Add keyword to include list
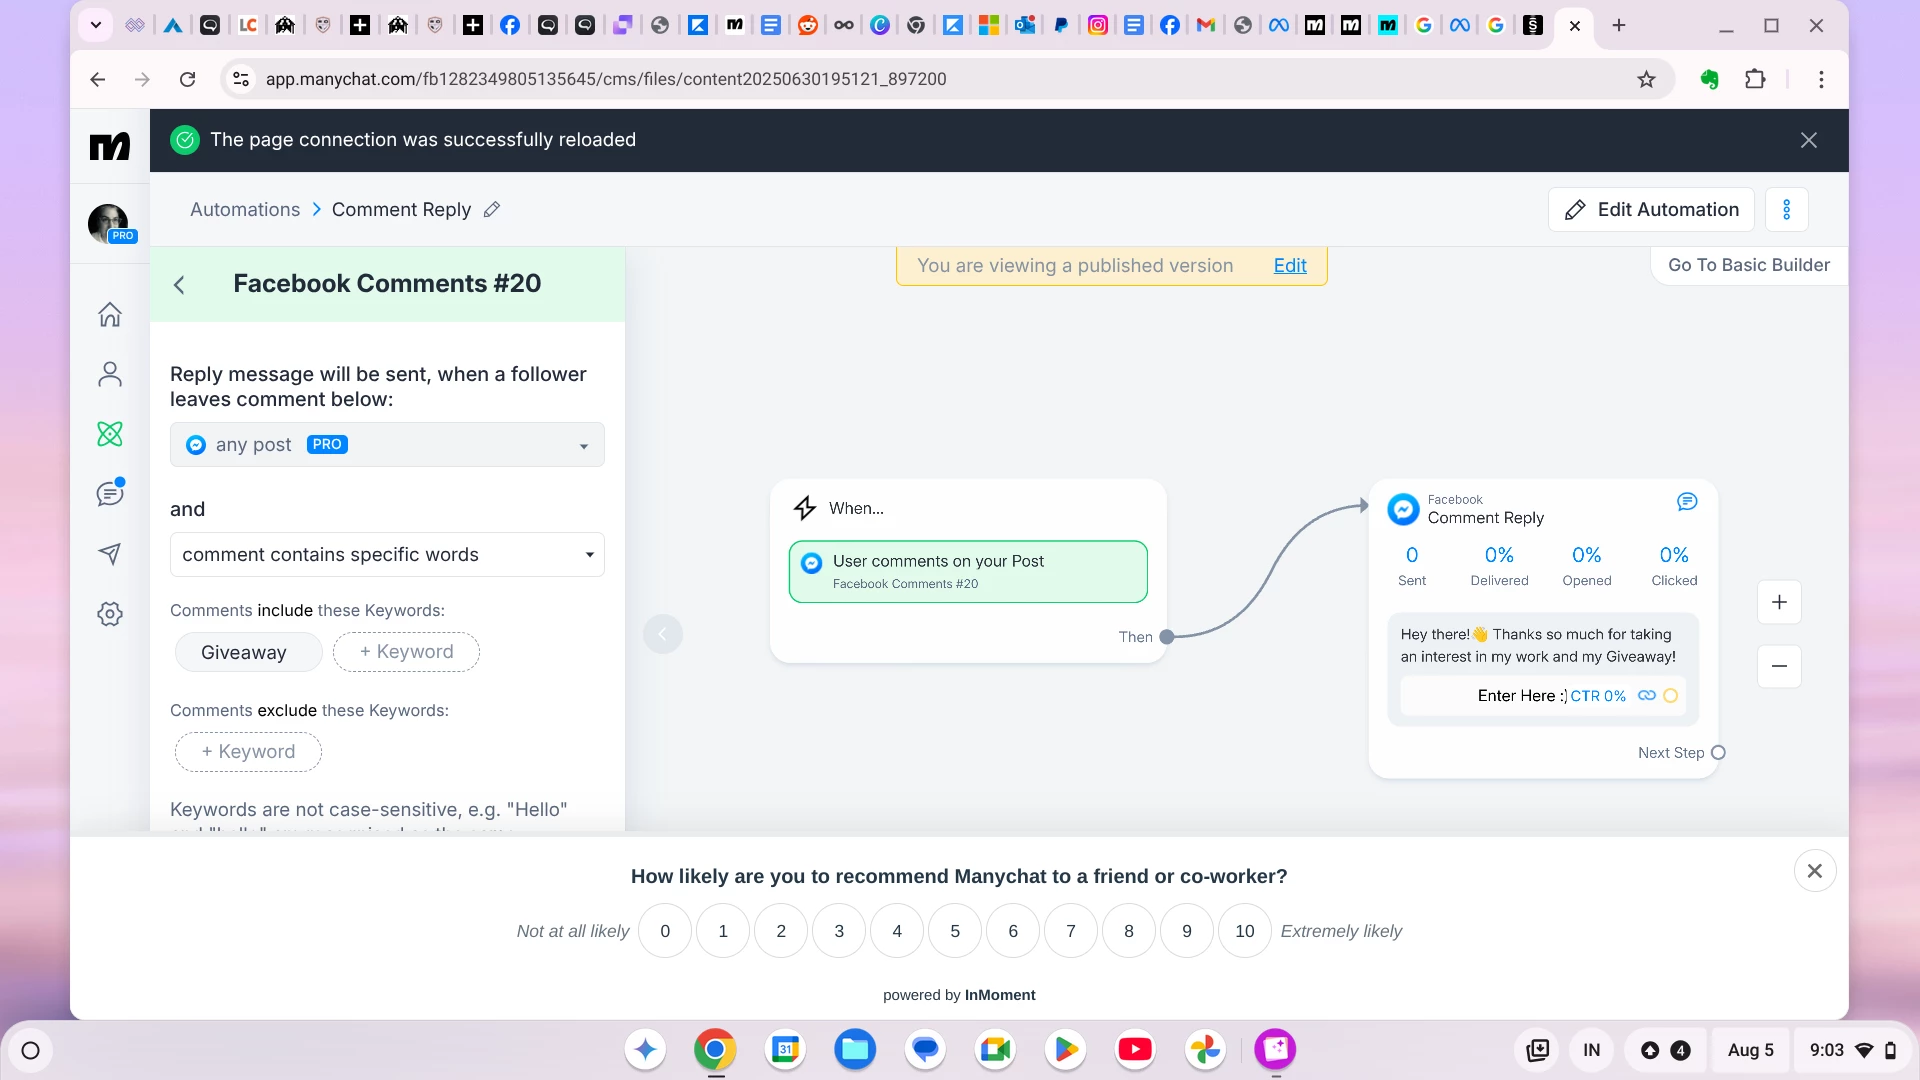The width and height of the screenshot is (1920, 1080). click(x=406, y=652)
